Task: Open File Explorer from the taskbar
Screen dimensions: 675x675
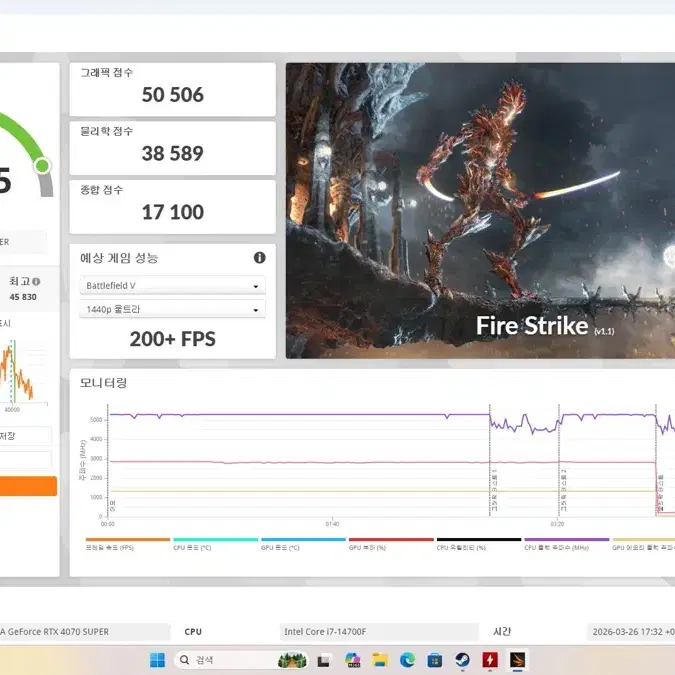Action: point(380,660)
